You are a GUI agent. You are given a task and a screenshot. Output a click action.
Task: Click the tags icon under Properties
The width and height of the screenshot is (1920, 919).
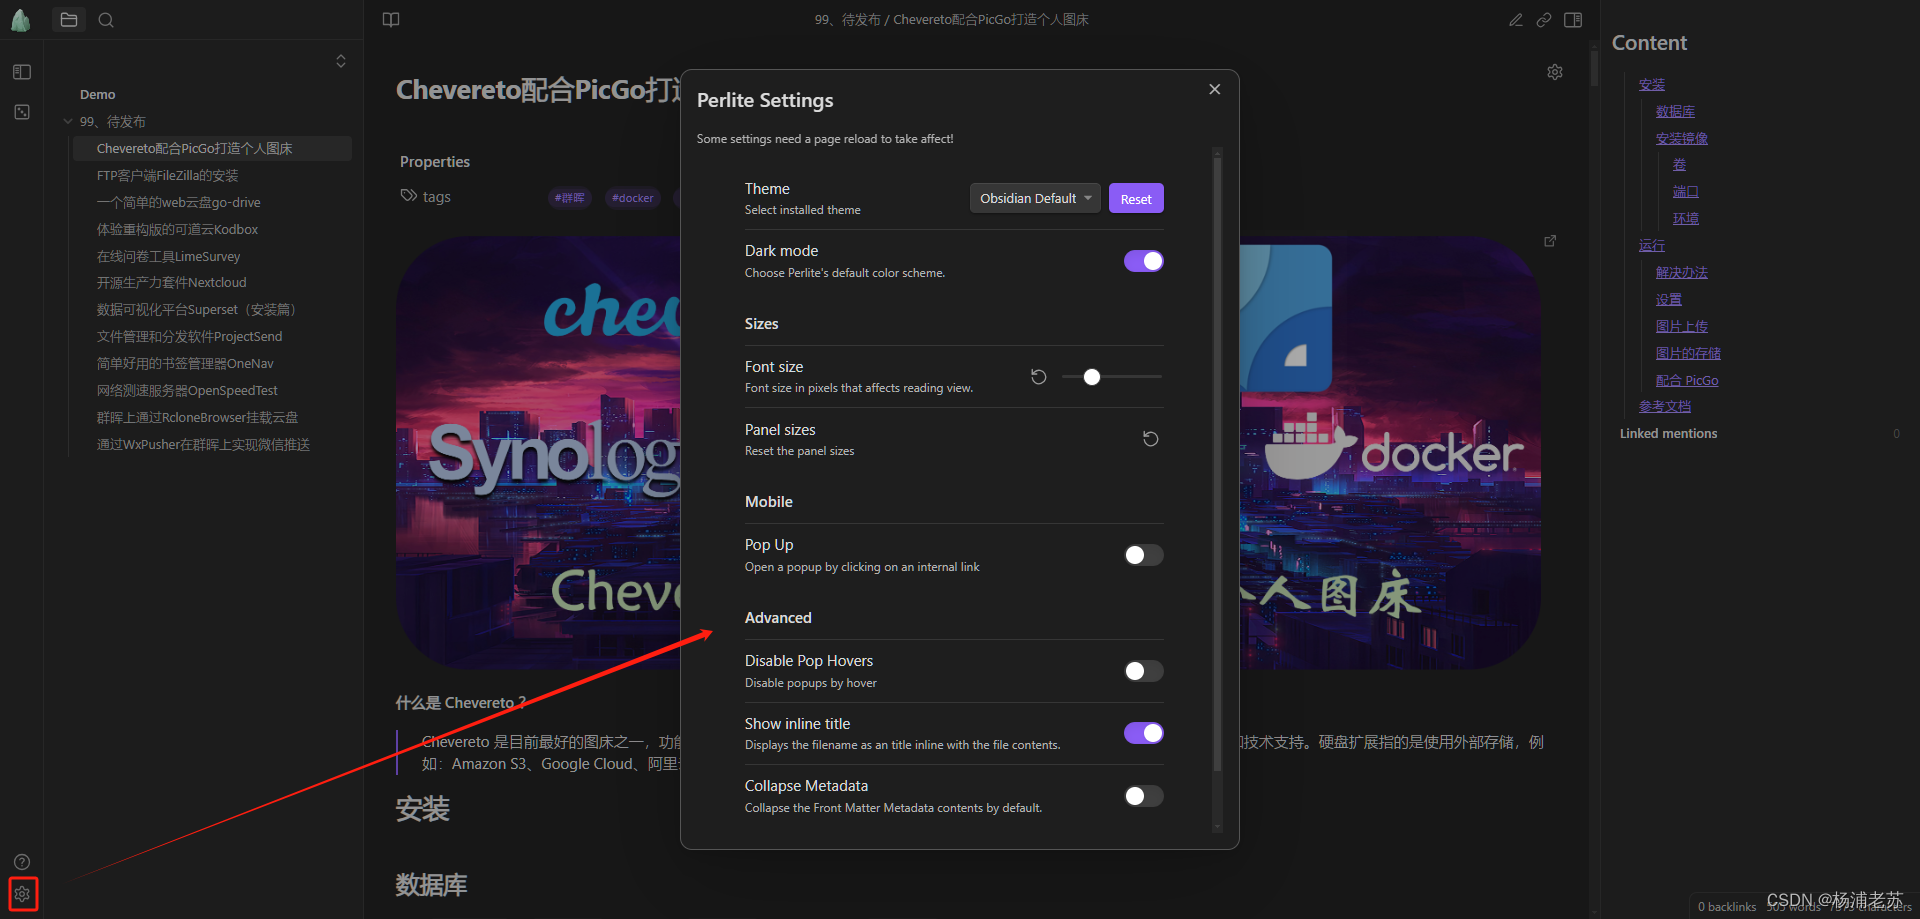[x=408, y=196]
